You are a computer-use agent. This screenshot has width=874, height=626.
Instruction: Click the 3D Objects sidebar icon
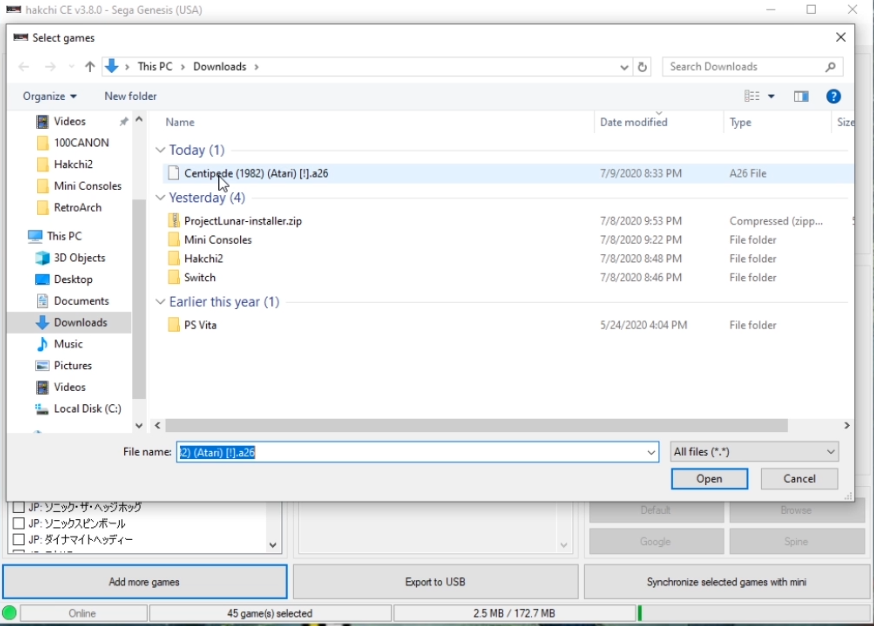point(42,258)
